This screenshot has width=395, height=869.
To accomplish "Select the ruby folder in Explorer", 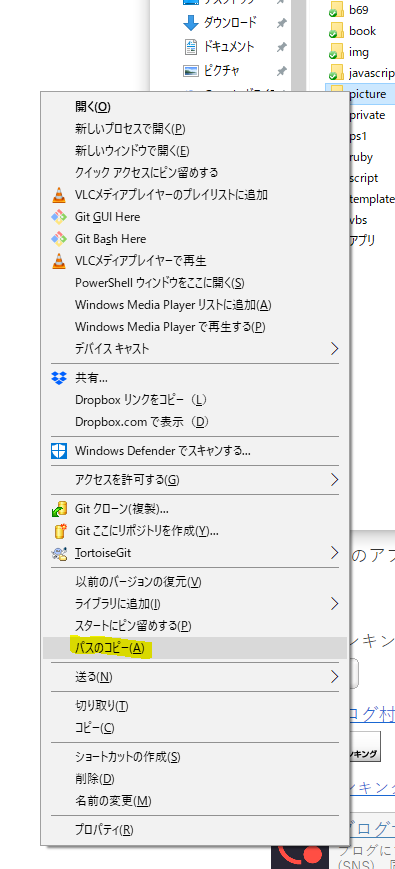I will 361,157.
